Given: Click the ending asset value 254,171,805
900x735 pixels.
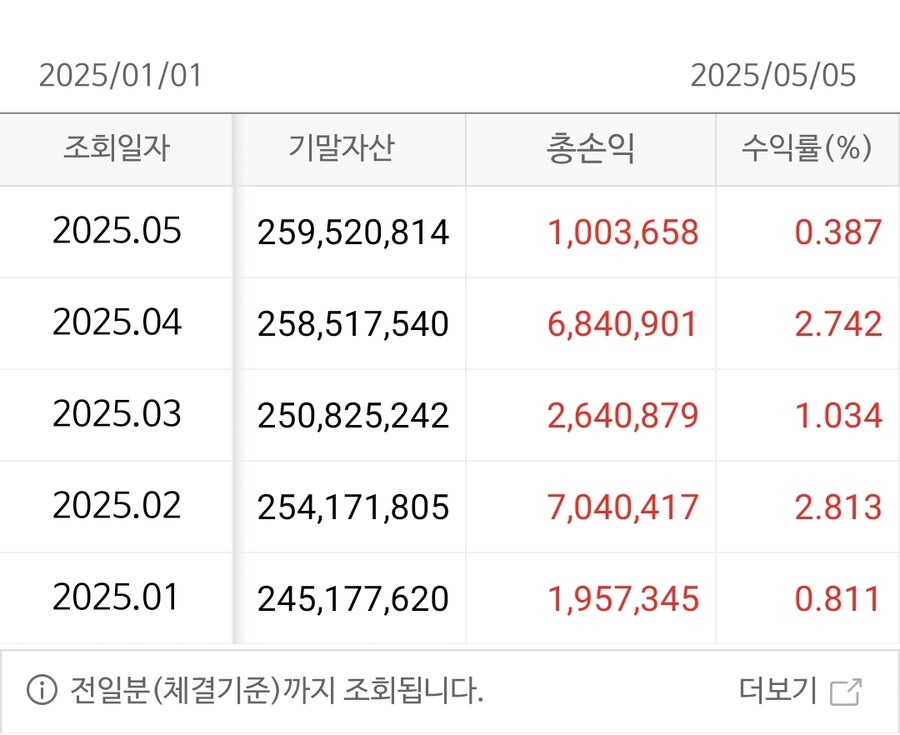Looking at the screenshot, I should click(353, 507).
